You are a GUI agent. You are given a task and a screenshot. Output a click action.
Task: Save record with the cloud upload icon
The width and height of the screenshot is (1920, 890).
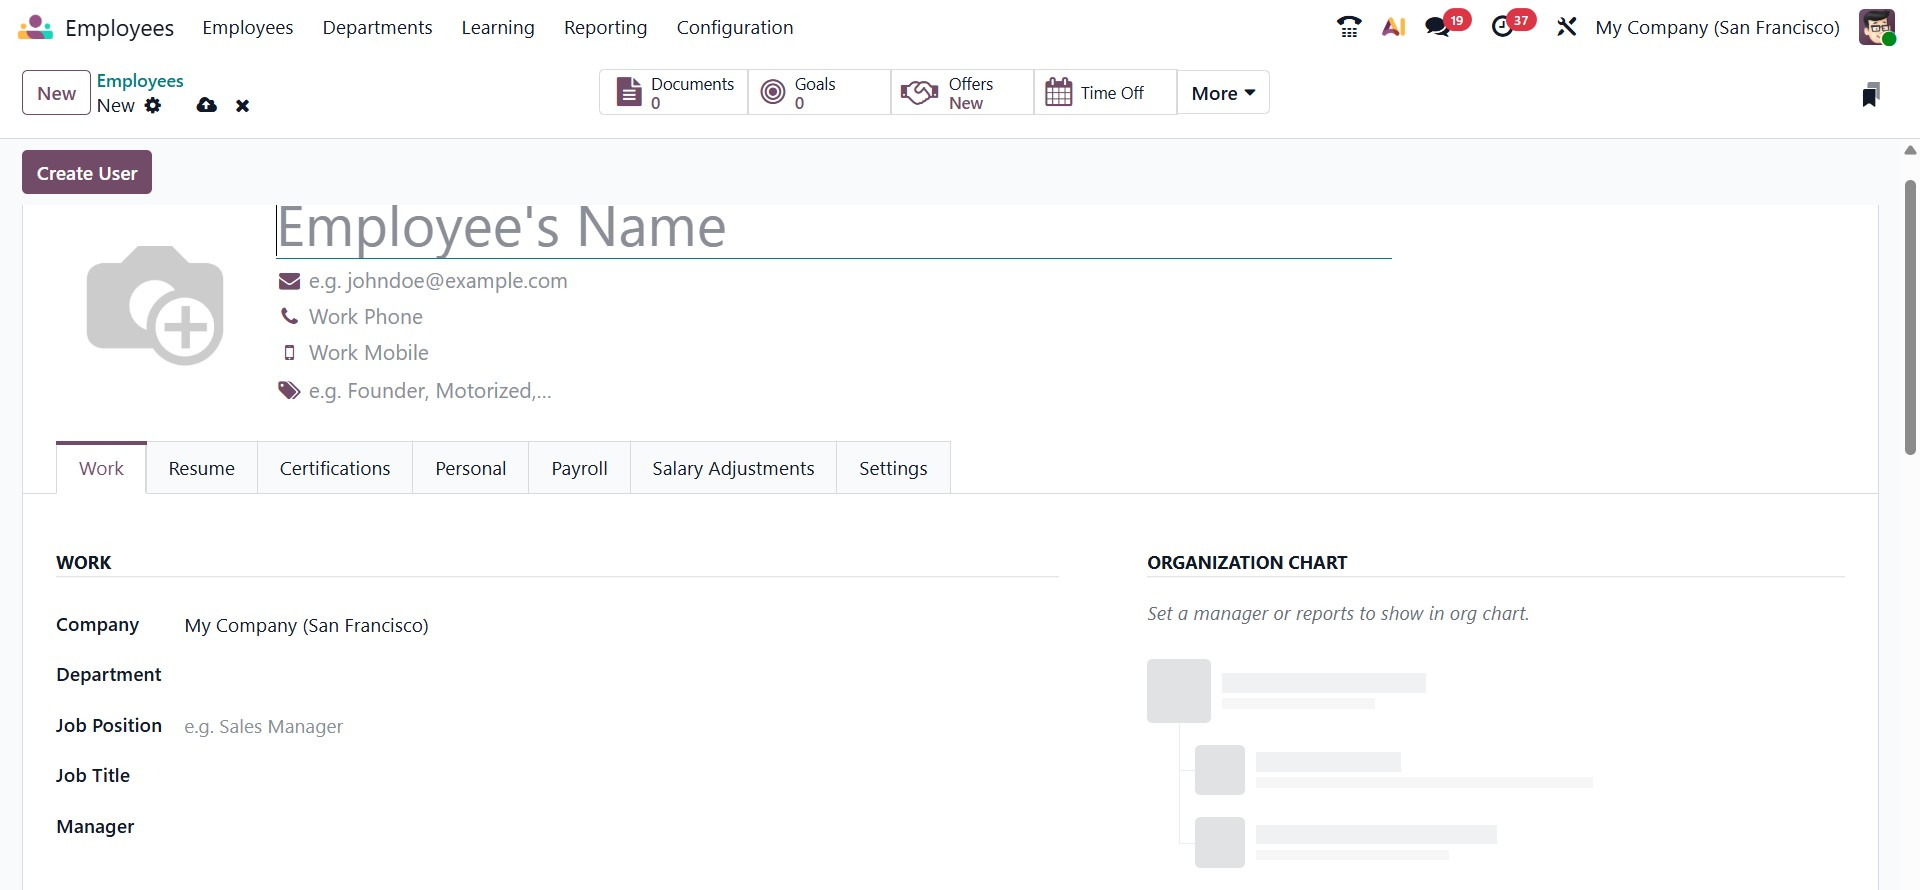207,105
